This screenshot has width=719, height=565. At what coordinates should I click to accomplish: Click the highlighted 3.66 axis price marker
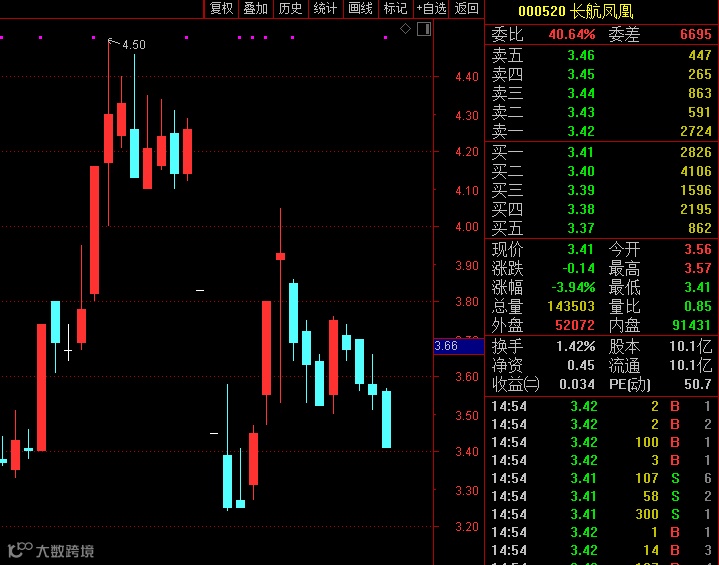459,346
